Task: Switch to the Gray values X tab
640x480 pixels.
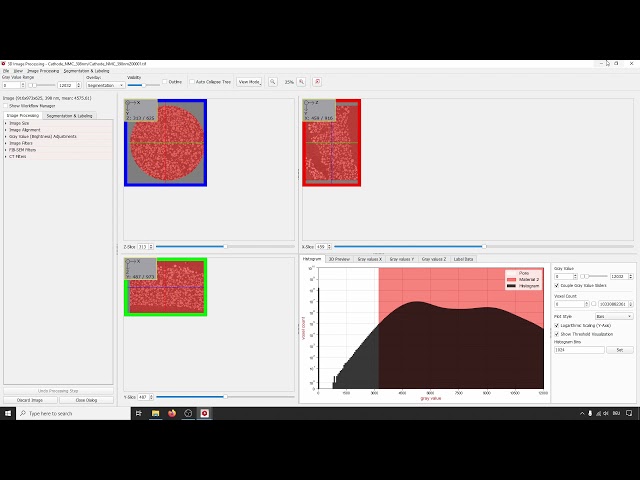Action: tap(369, 259)
